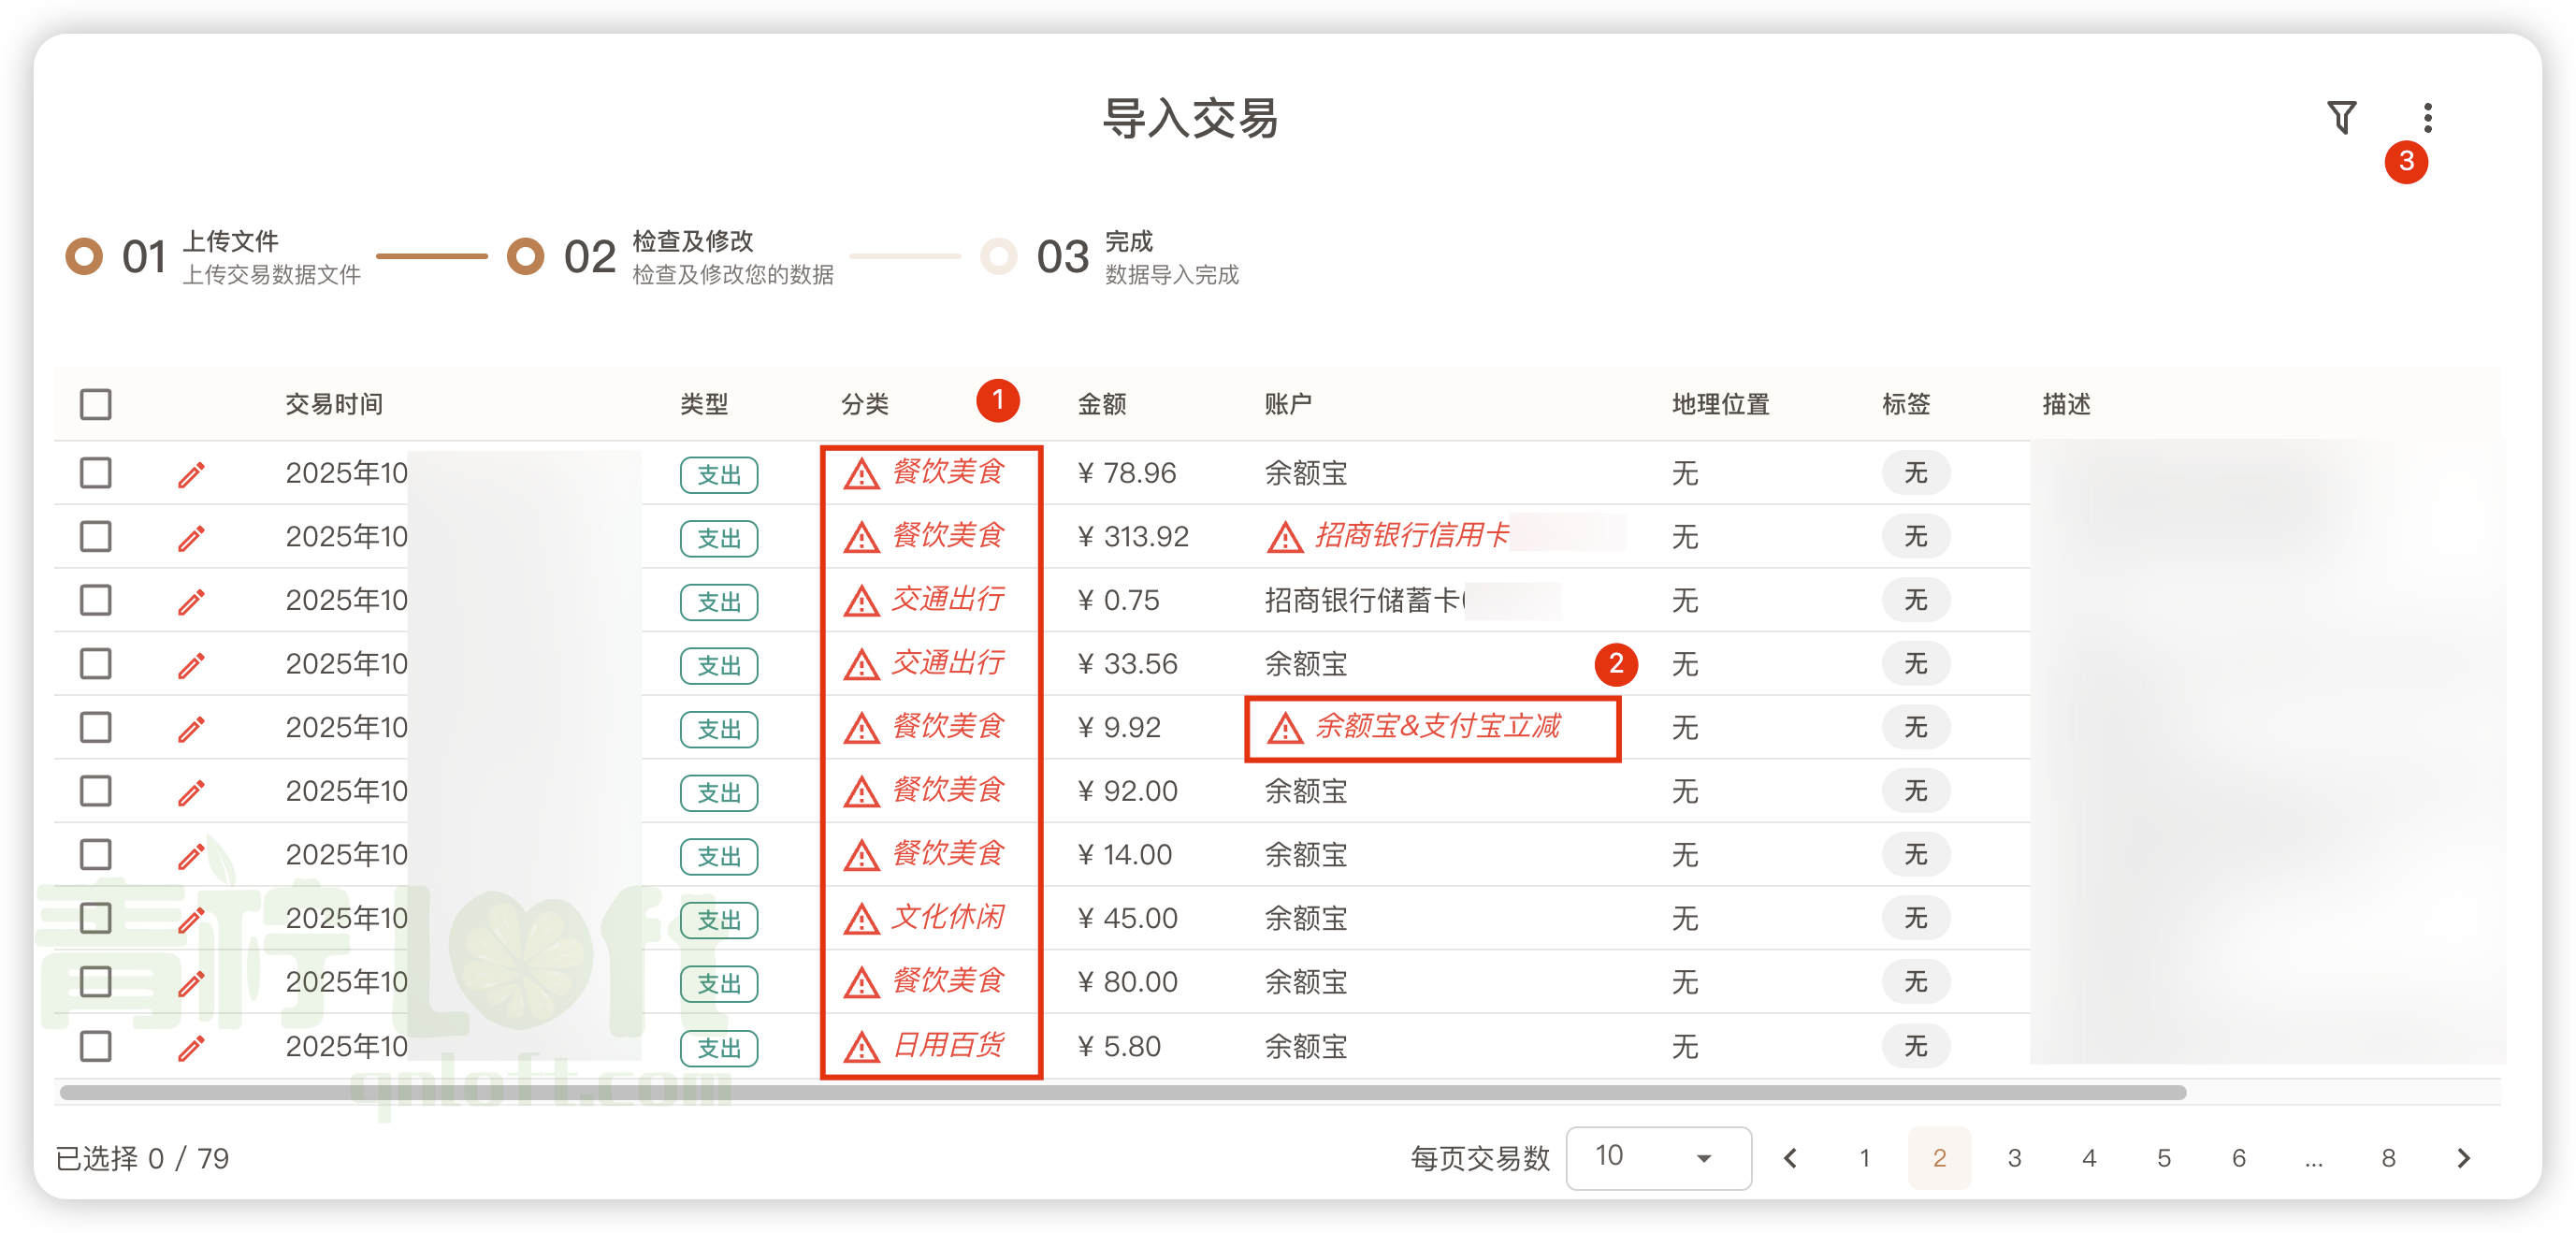Click the edit pencil on the ¥78.96 row
Screen dimensions: 2576x1233
(x=190, y=474)
